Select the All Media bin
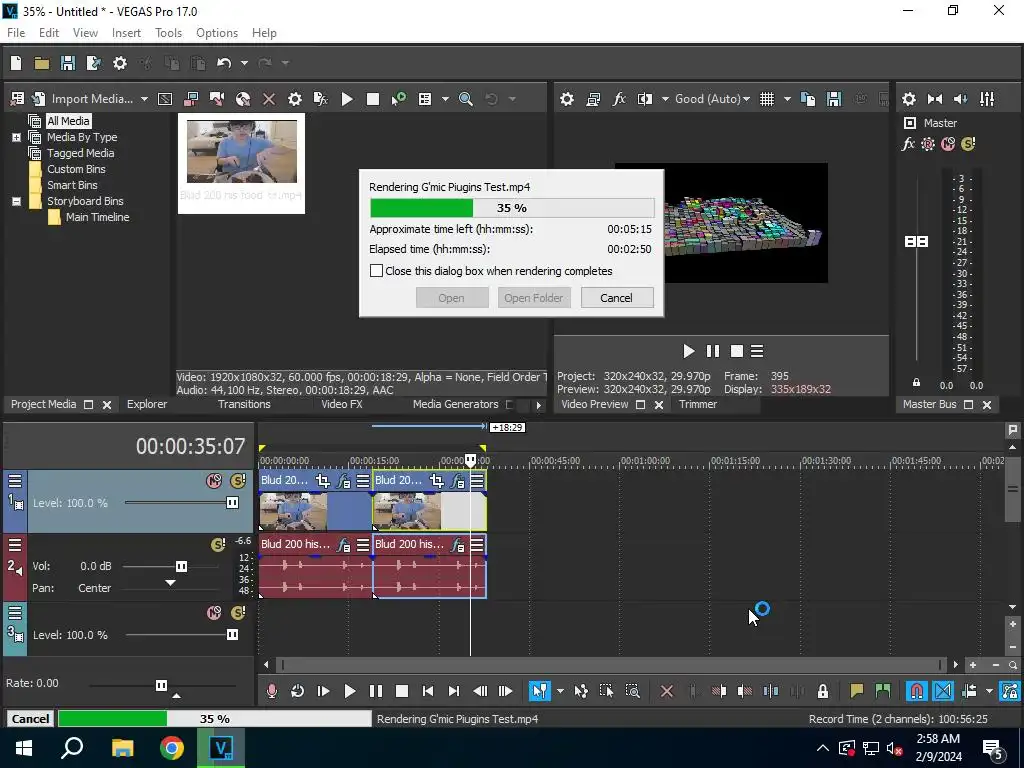 (68, 121)
